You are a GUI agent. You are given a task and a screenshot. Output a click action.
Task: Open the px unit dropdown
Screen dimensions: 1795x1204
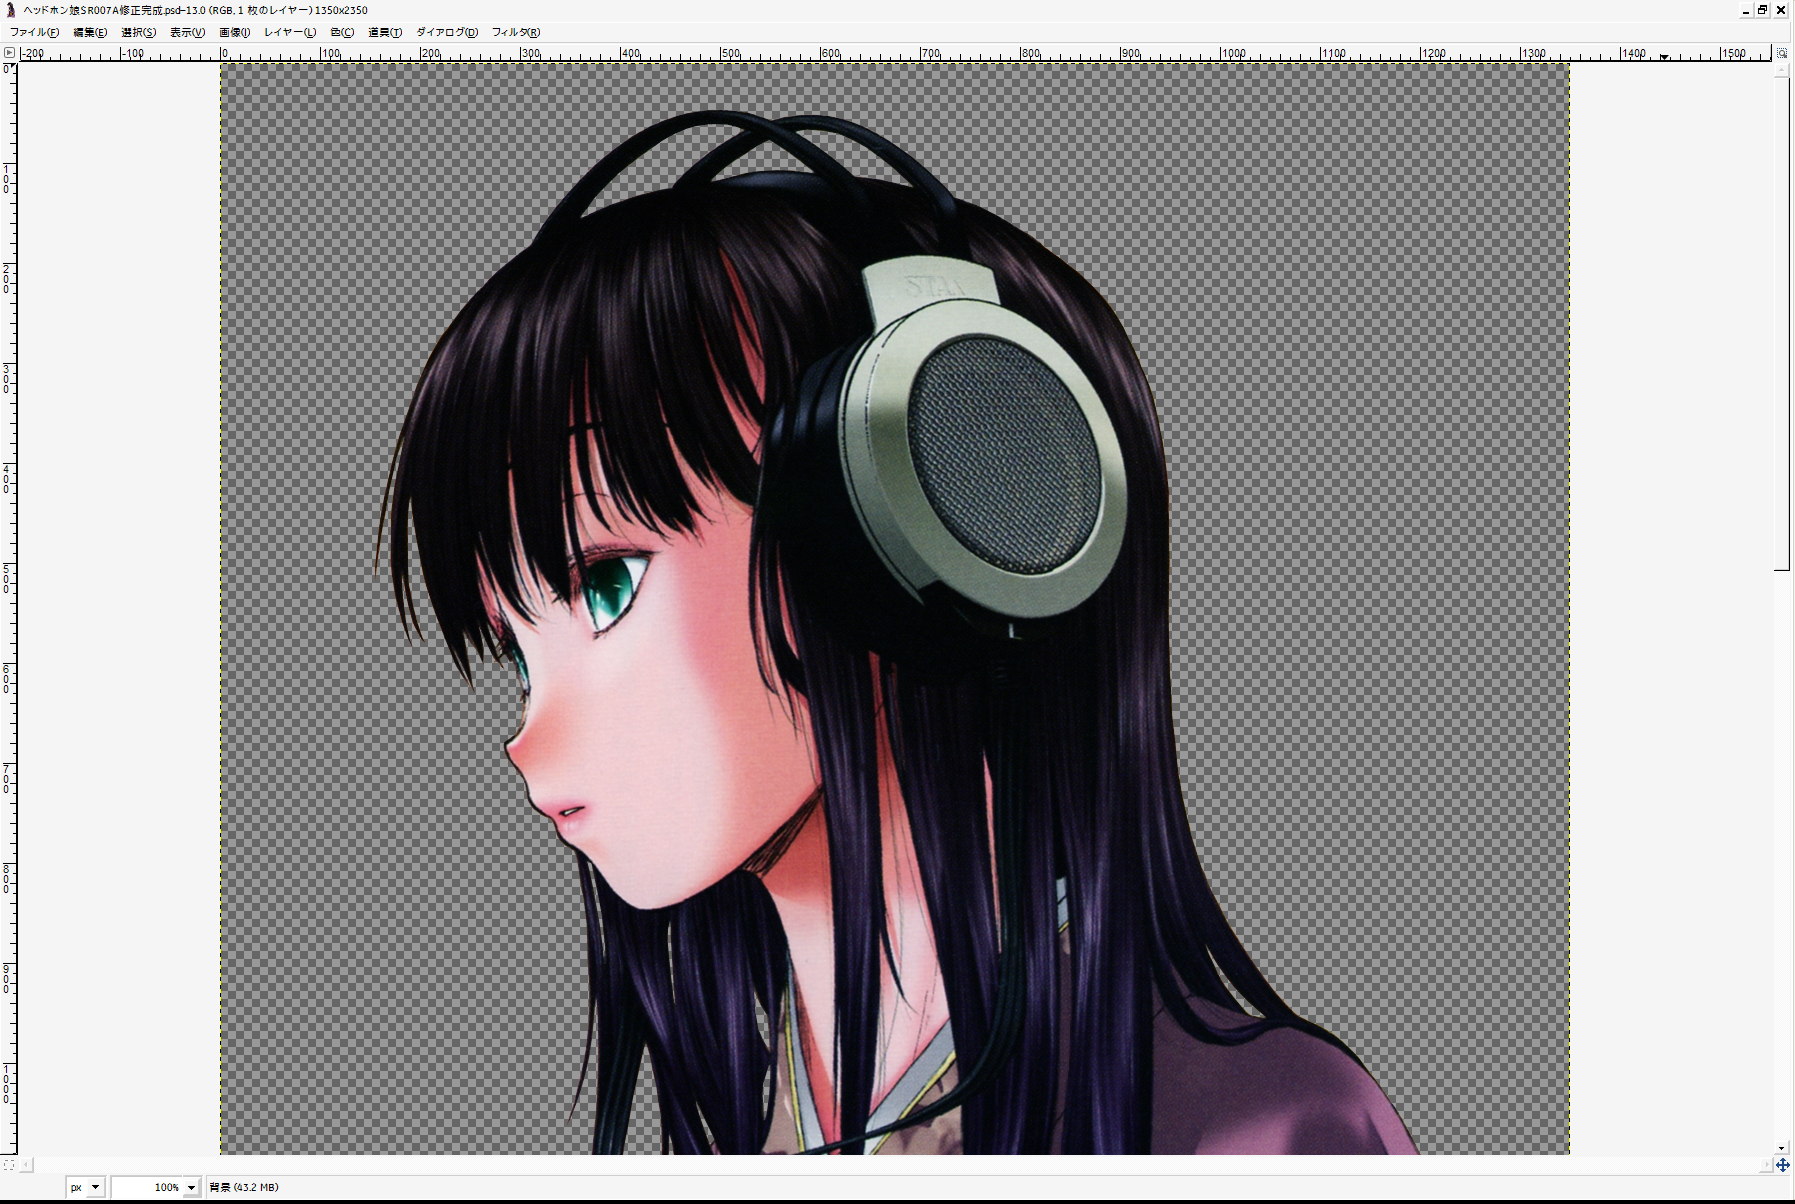coord(85,1187)
